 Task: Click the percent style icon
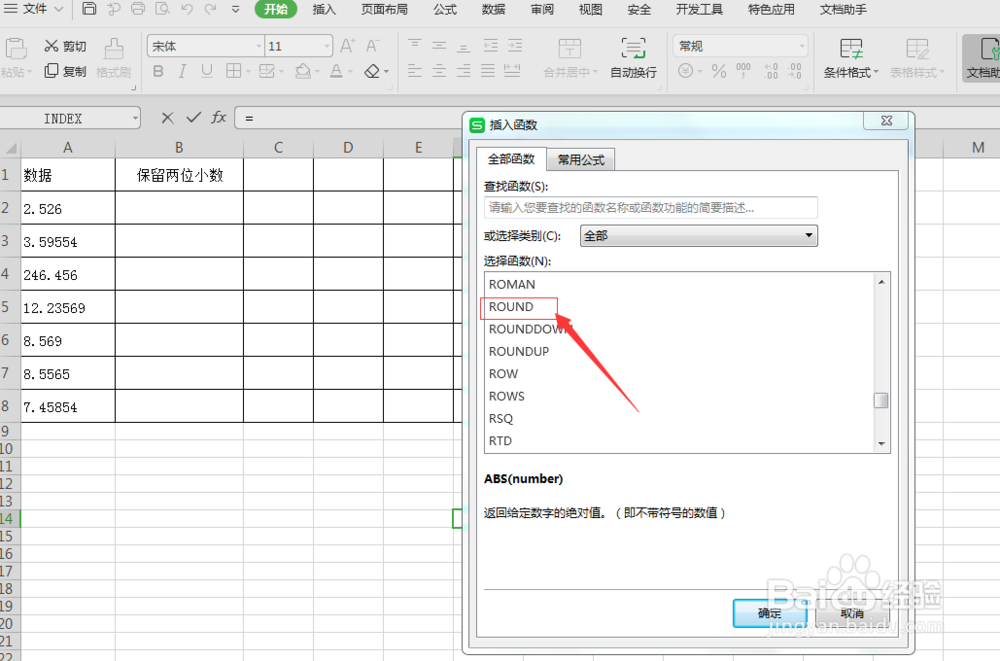pyautogui.click(x=719, y=71)
